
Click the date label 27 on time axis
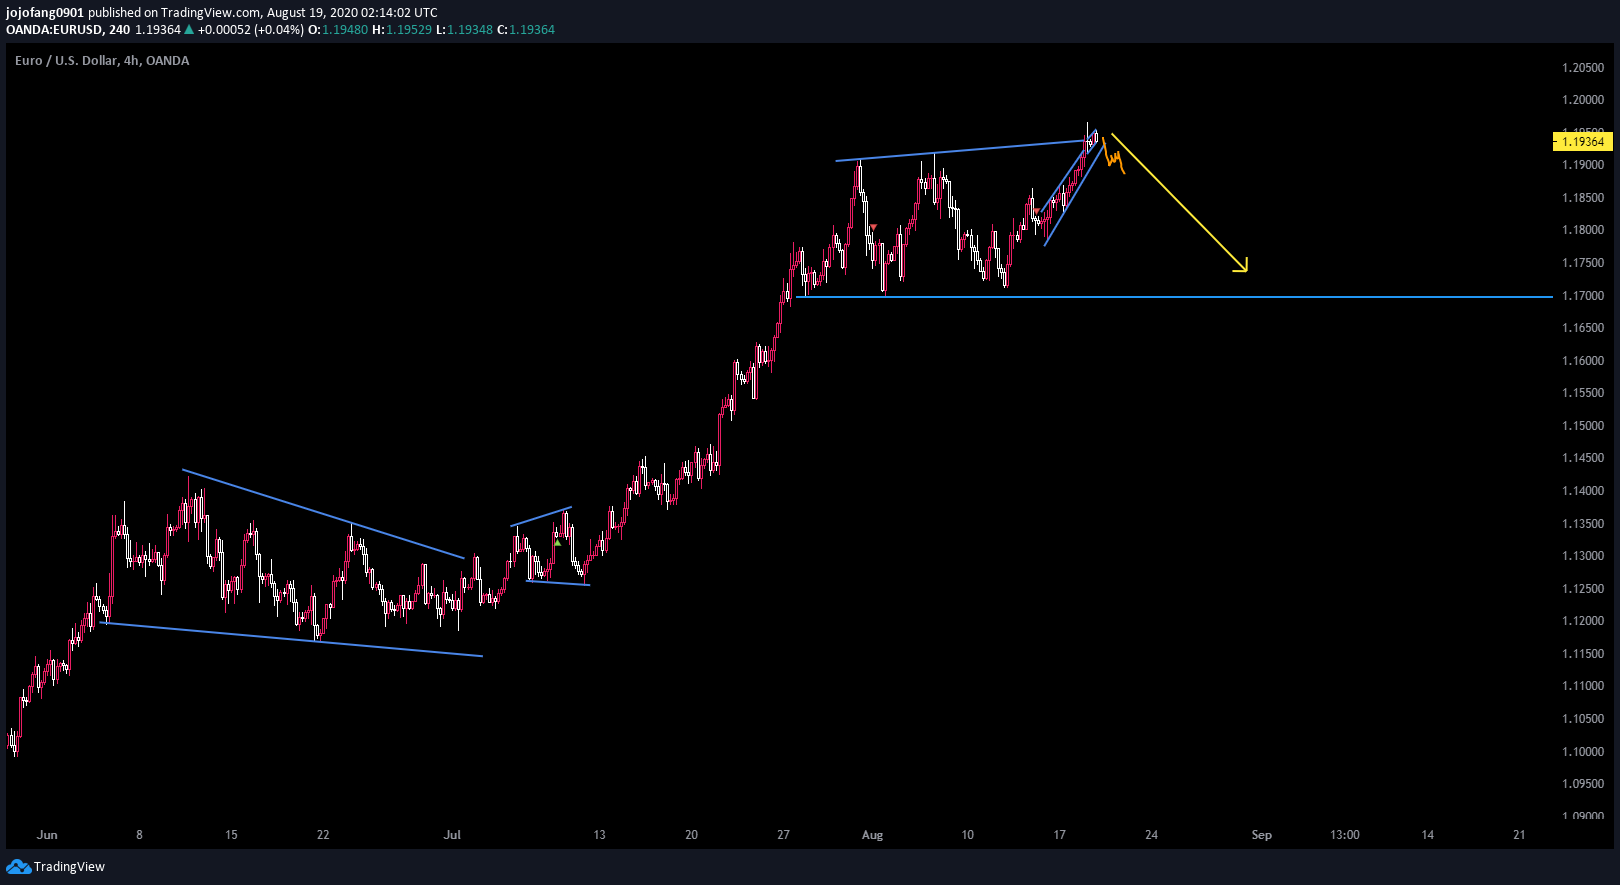pyautogui.click(x=783, y=835)
